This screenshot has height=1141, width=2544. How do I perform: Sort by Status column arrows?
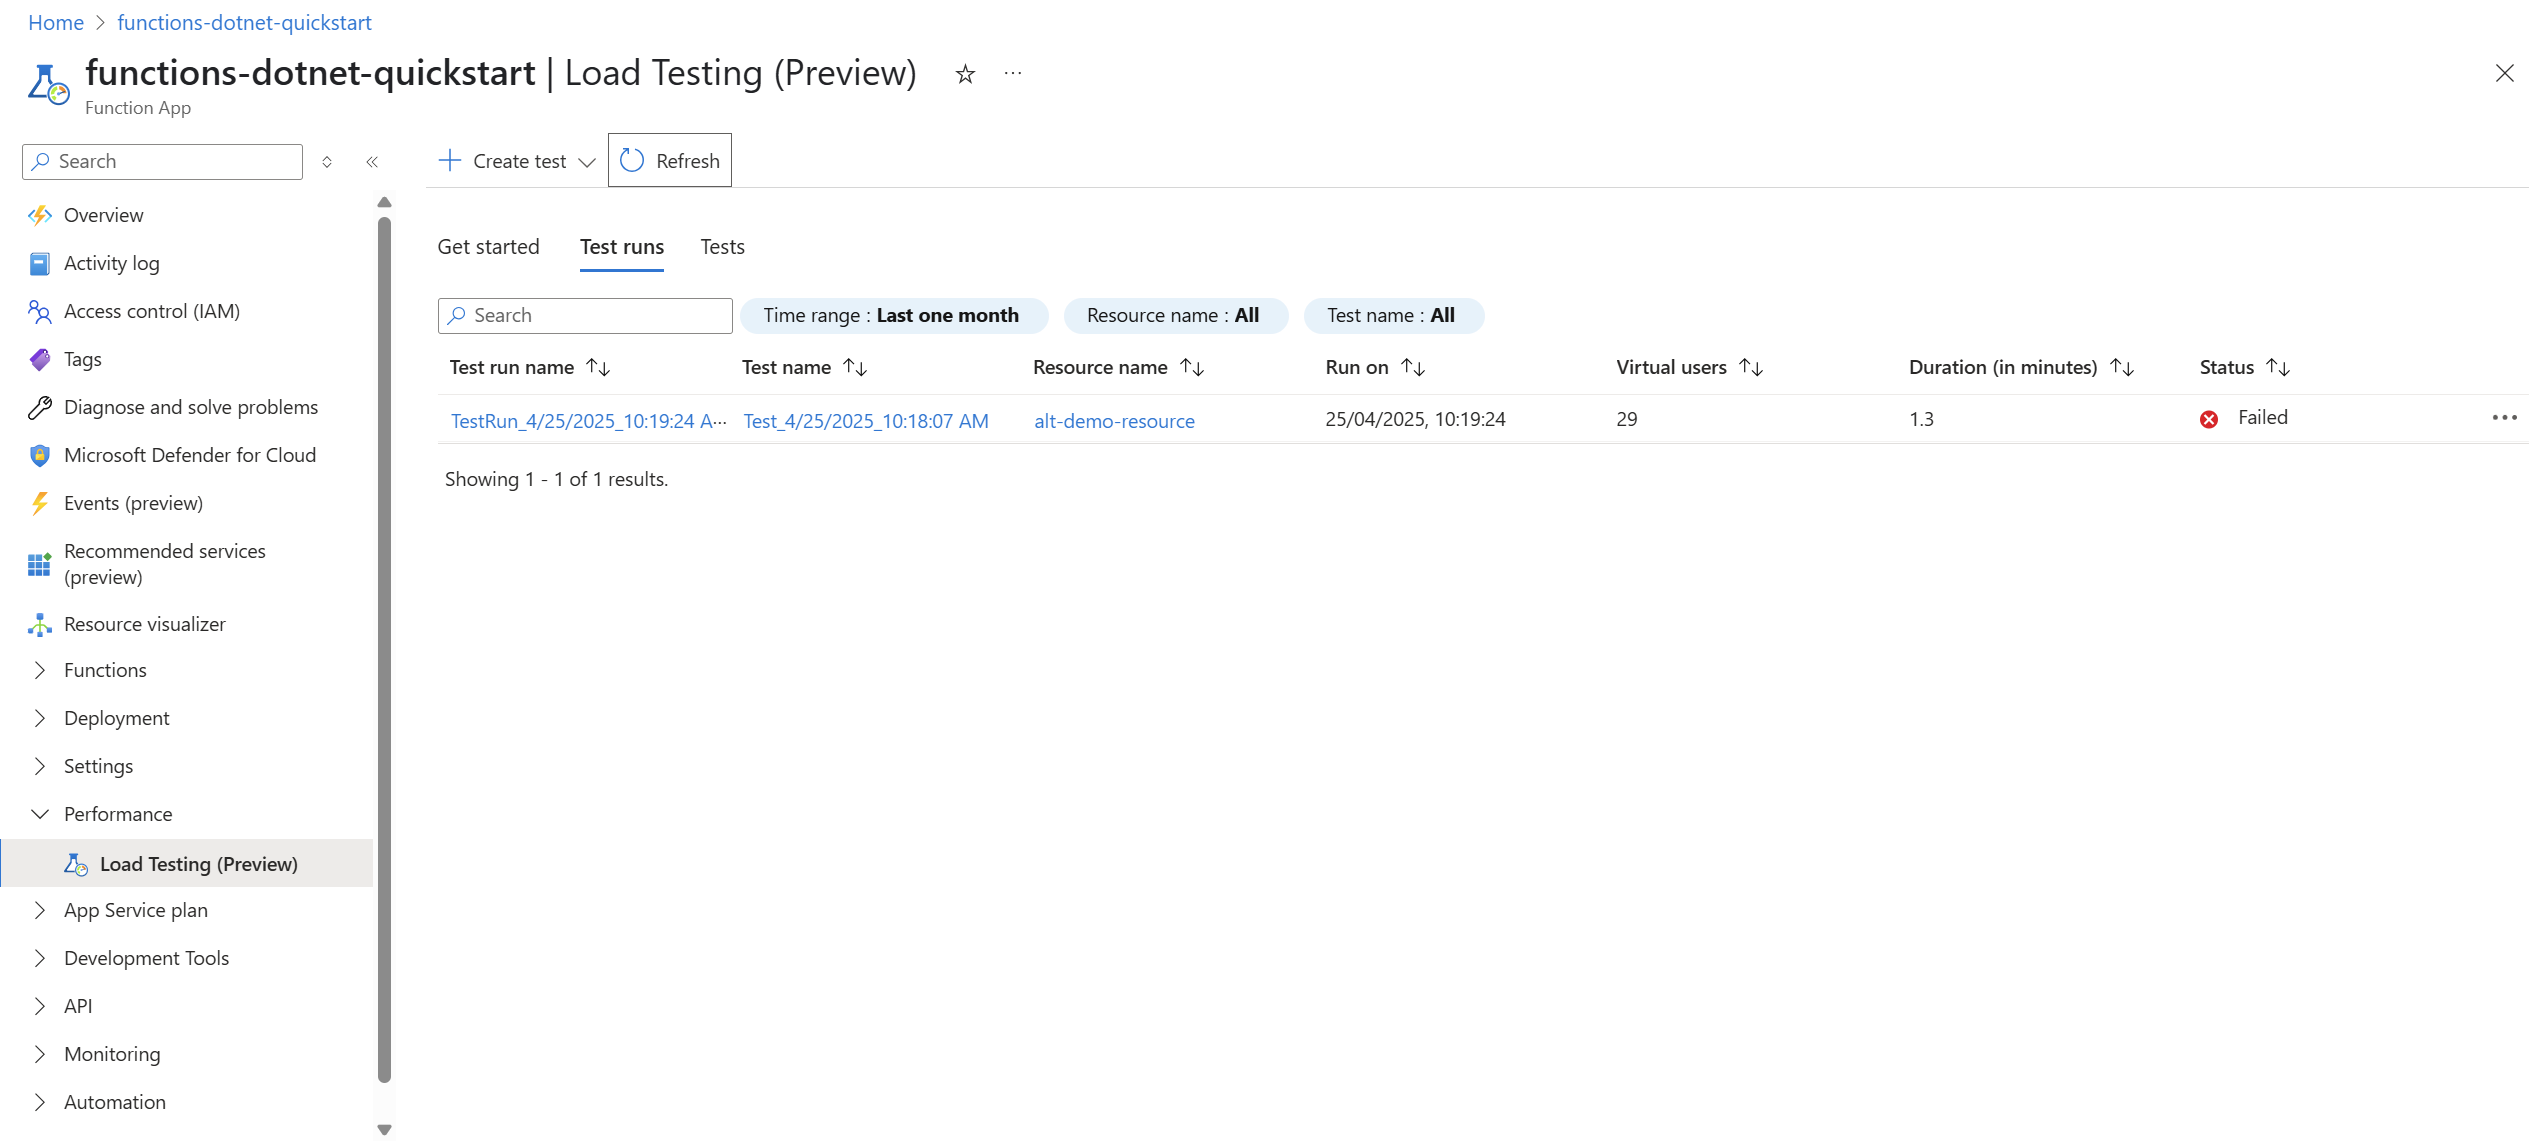2277,368
